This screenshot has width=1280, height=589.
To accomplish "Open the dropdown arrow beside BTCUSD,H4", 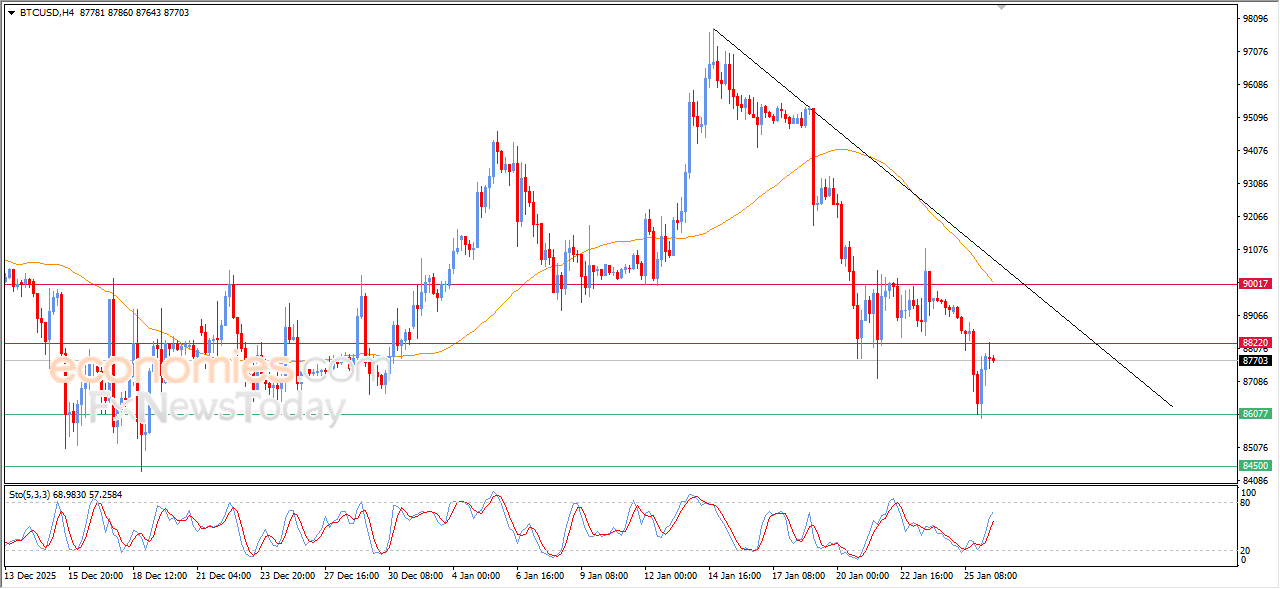I will 12,13.
